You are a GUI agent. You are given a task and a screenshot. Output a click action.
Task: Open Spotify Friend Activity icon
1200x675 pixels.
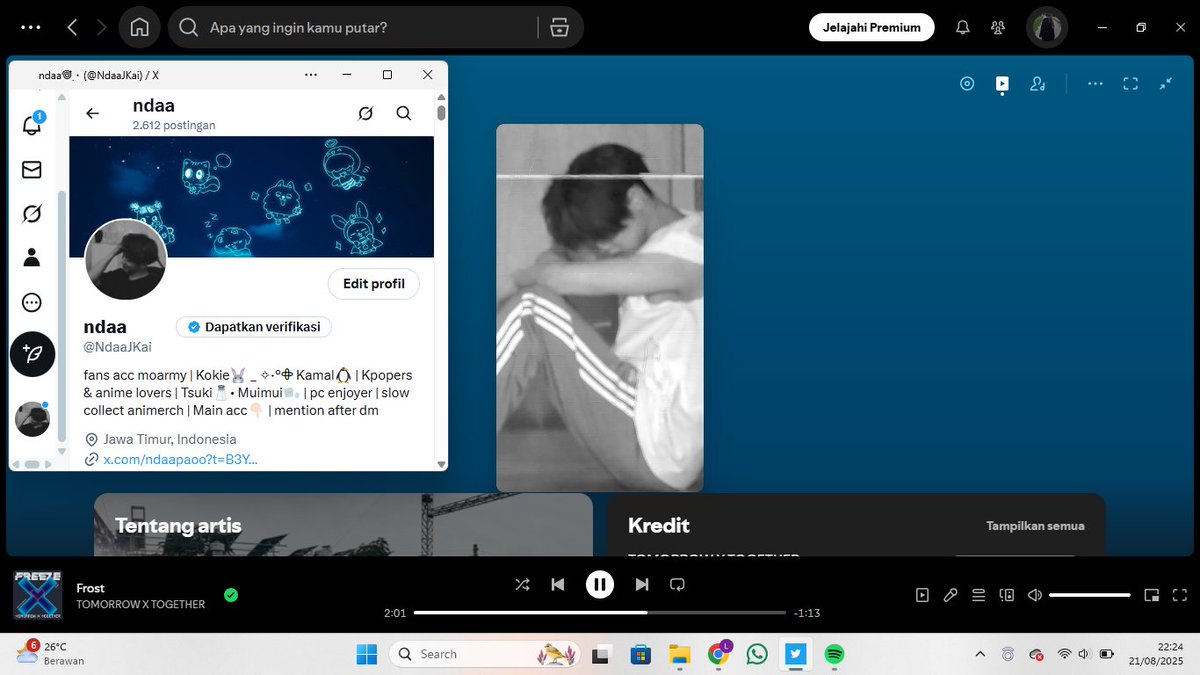coord(998,27)
